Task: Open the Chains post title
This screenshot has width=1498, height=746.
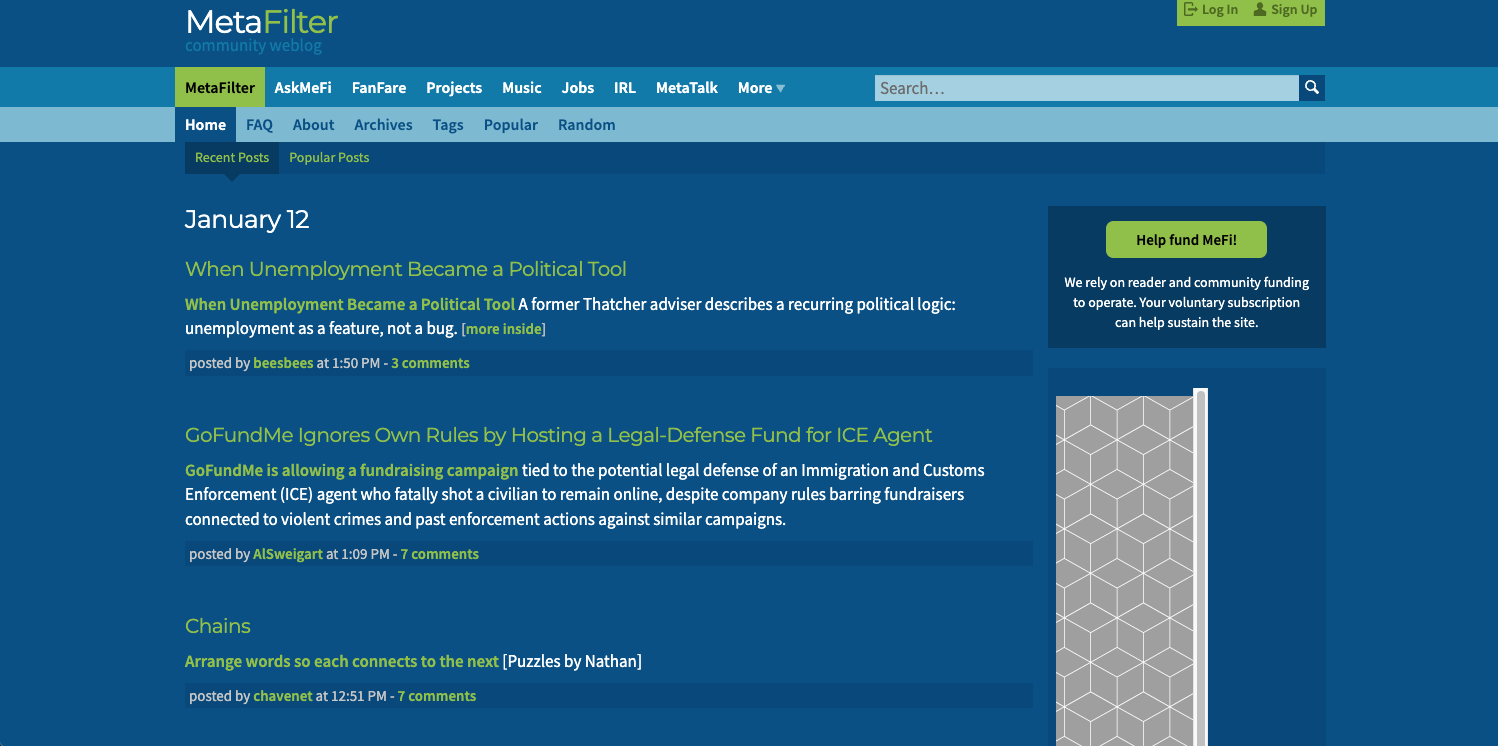Action: pyautogui.click(x=217, y=627)
